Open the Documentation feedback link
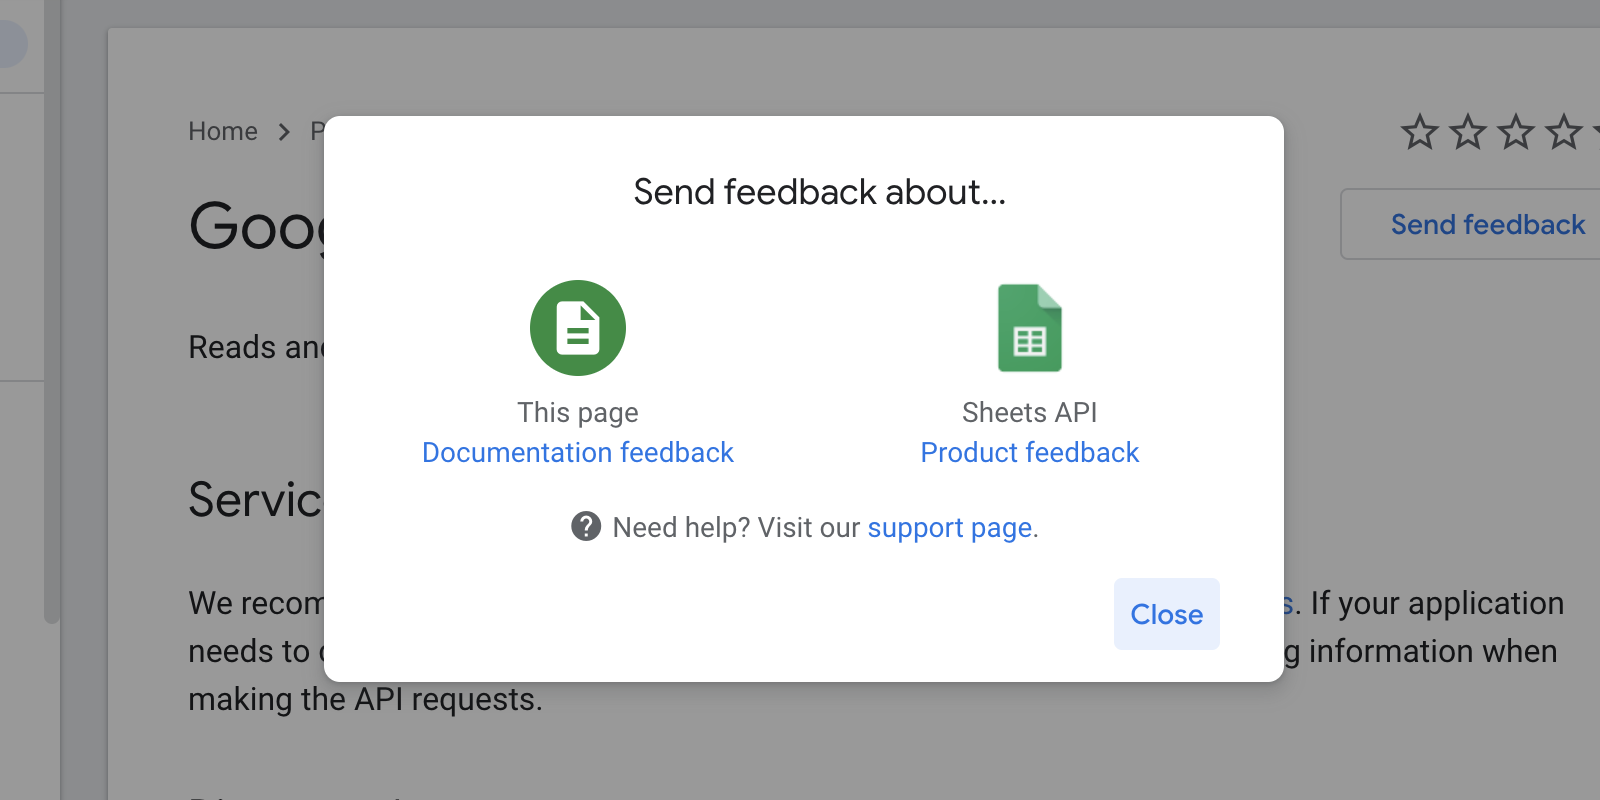Viewport: 1600px width, 800px height. click(x=578, y=452)
